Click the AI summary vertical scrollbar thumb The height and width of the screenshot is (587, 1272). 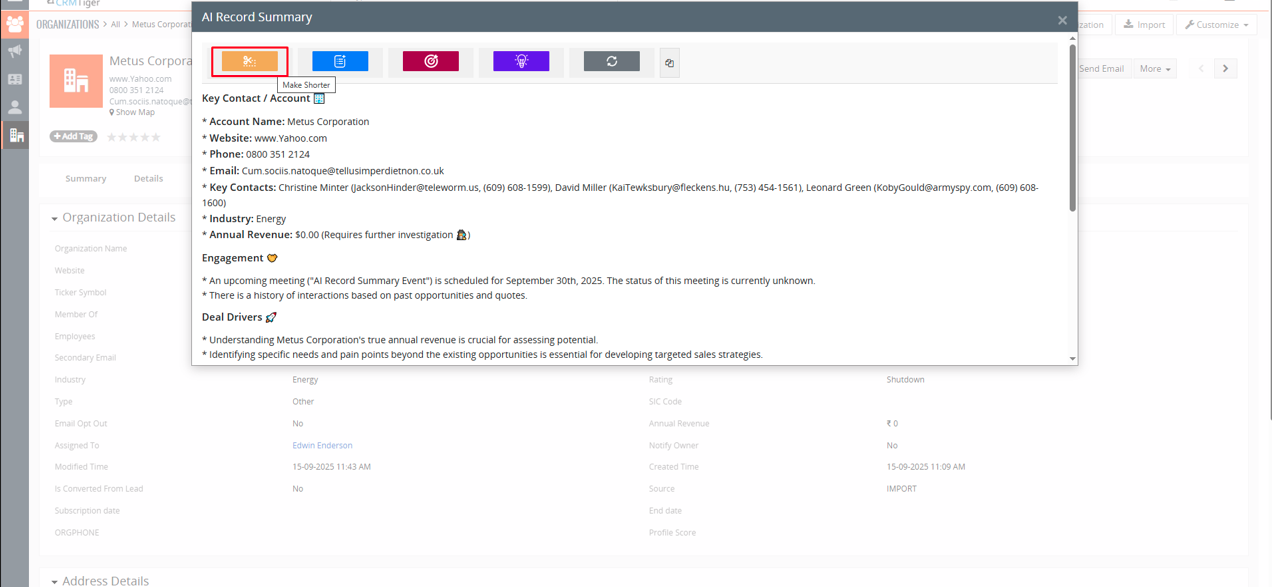(x=1073, y=127)
